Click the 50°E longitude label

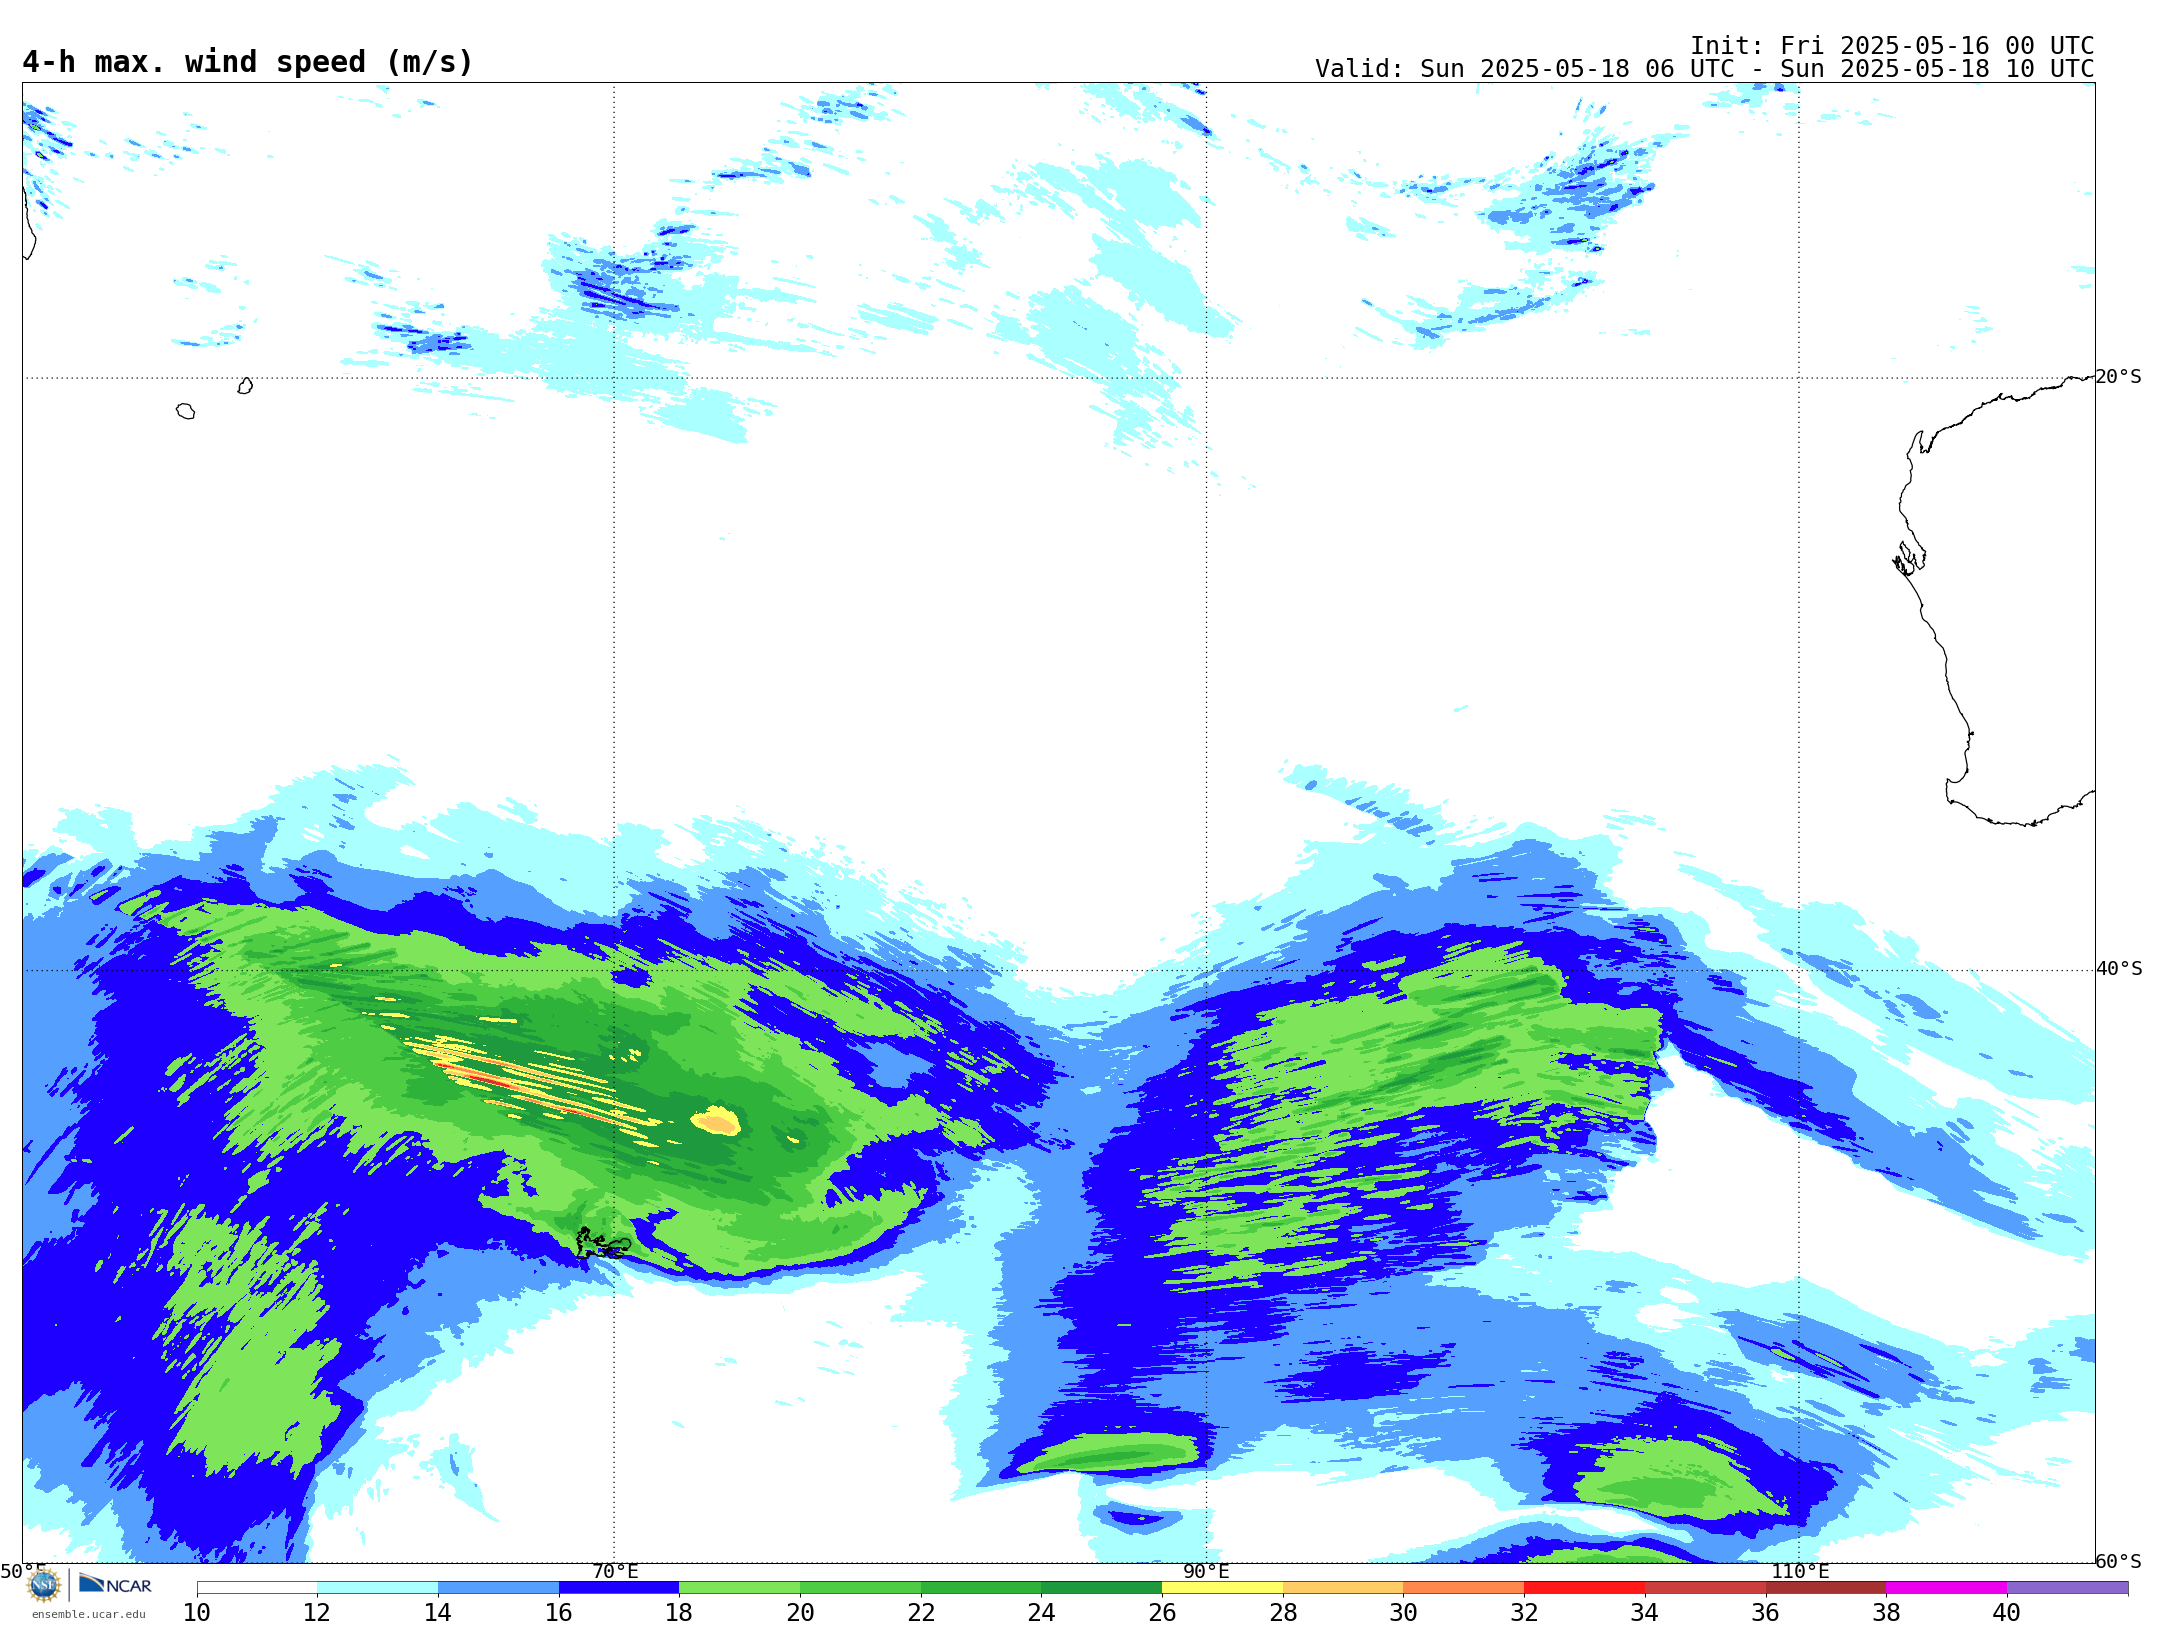point(22,1571)
